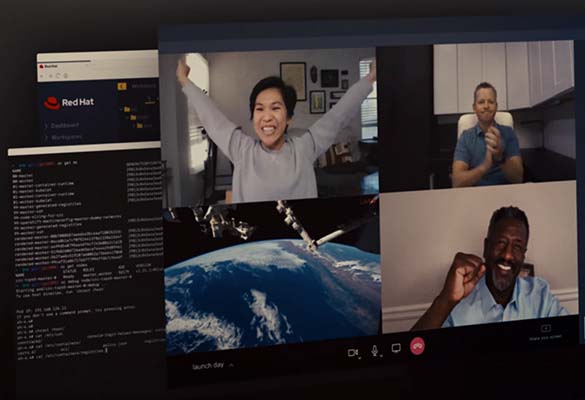This screenshot has width=585, height=400.
Task: Click the browser back arrow
Action: (42, 76)
